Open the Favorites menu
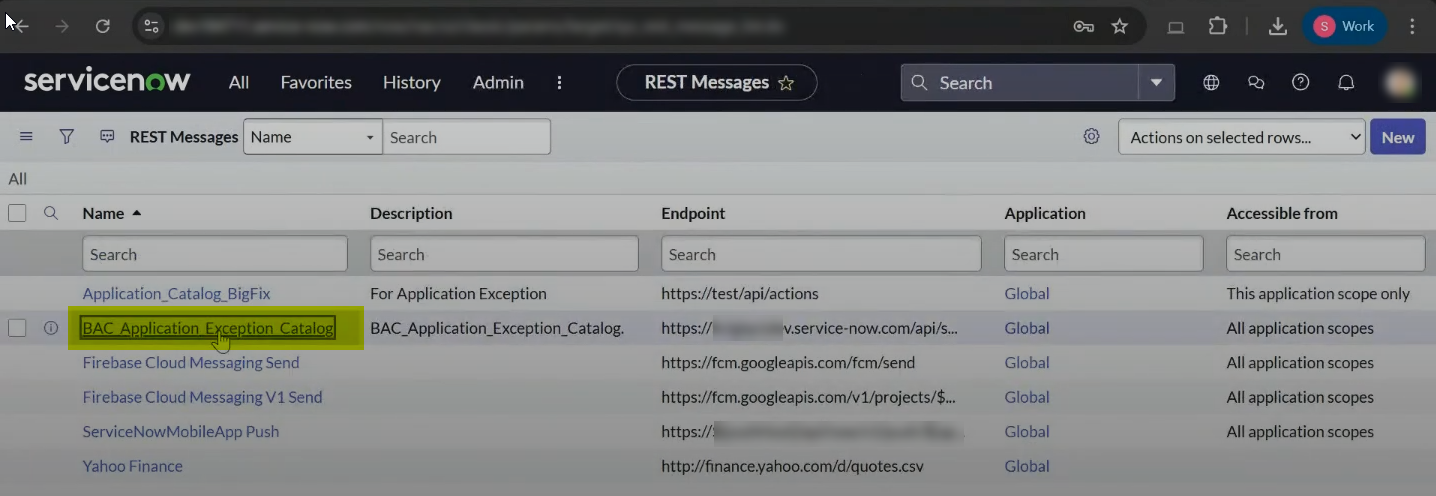Viewport: 1436px width, 496px height. 316,83
